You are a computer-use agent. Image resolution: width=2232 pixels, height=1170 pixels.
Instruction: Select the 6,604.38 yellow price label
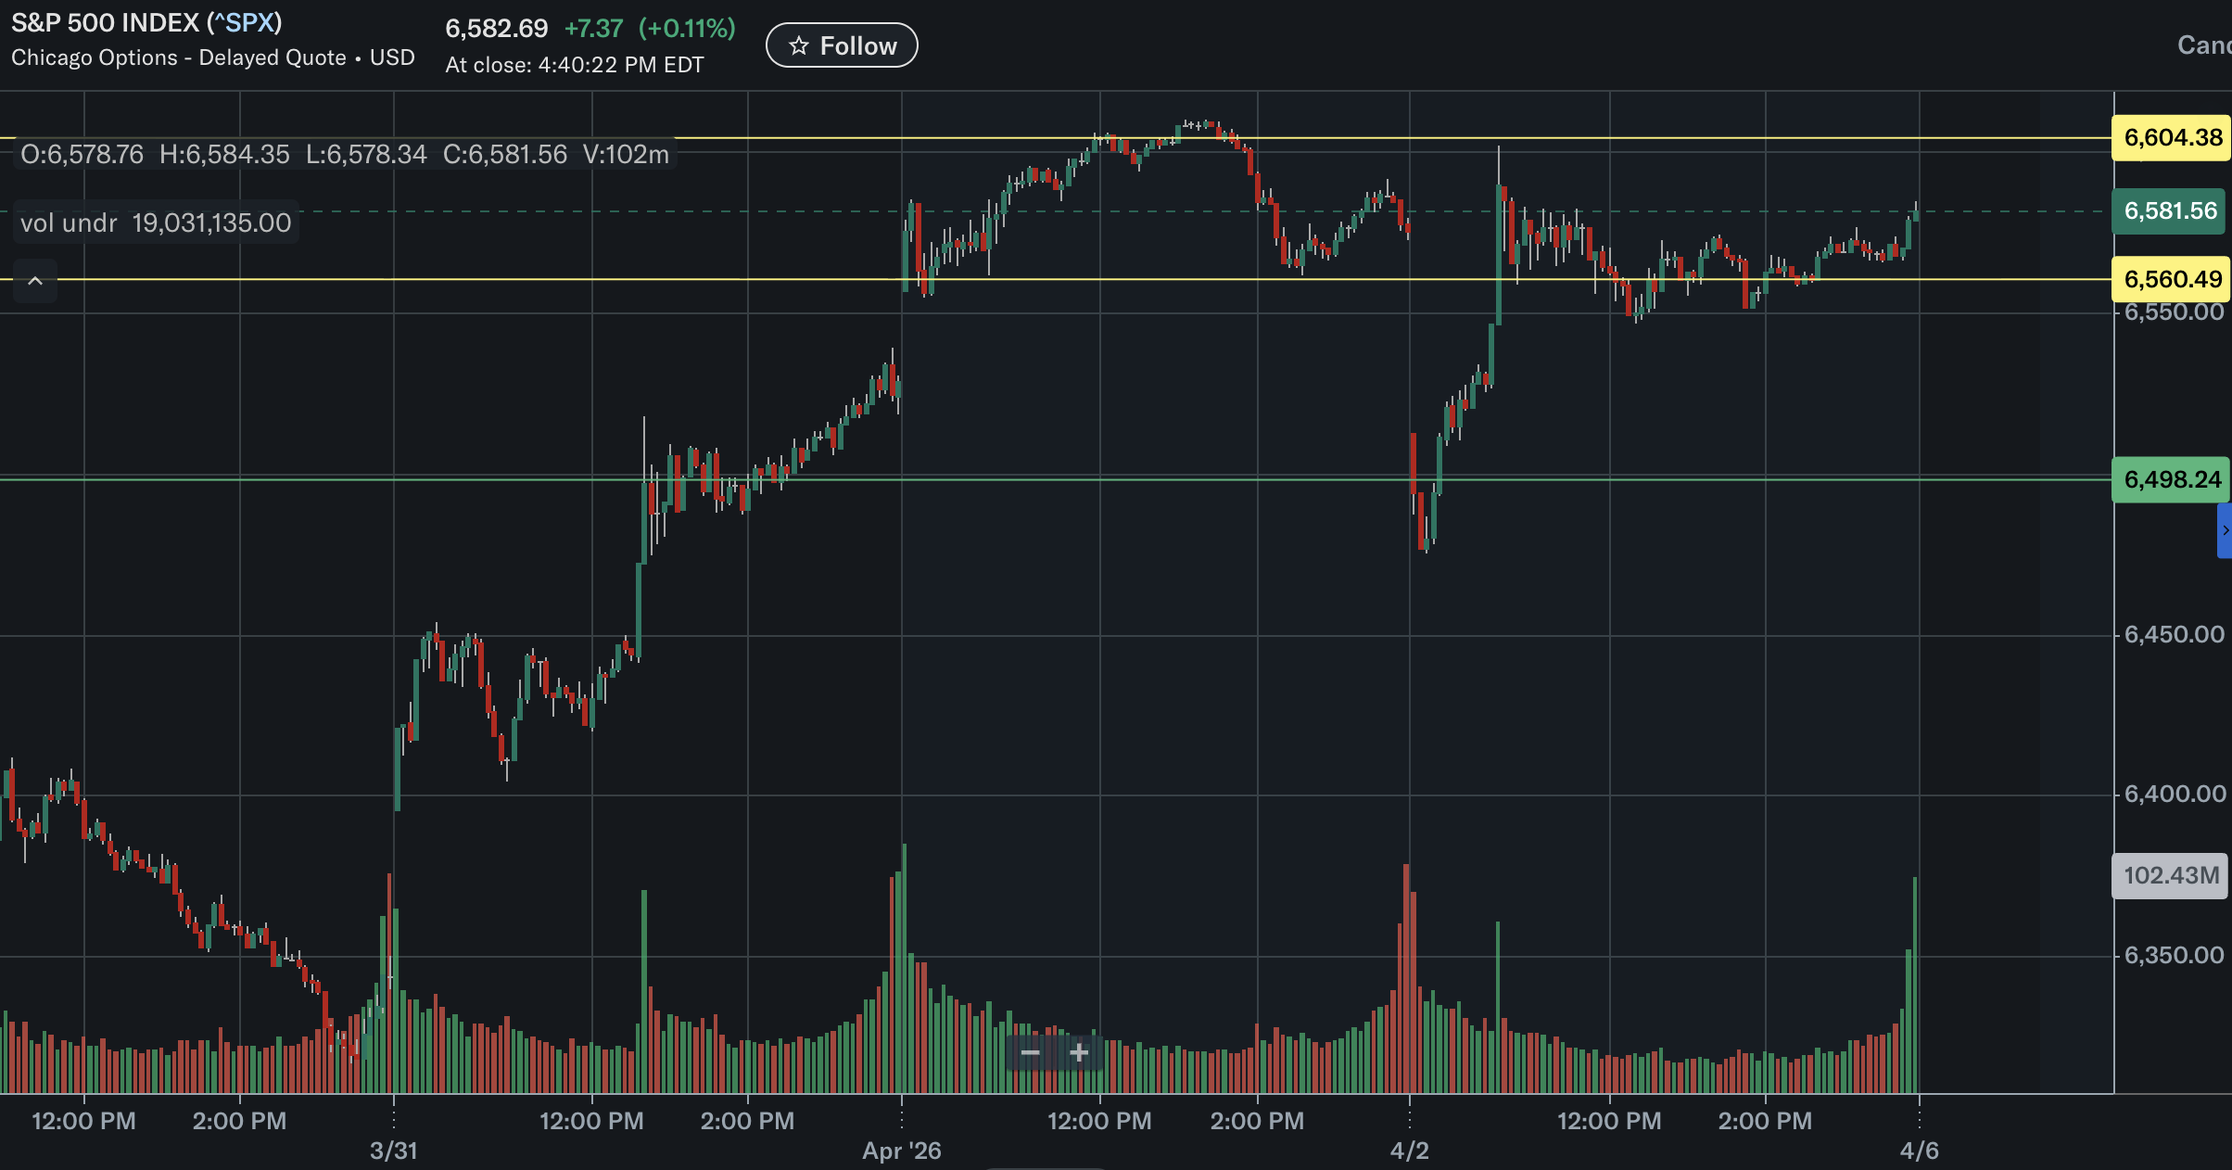coord(2171,138)
